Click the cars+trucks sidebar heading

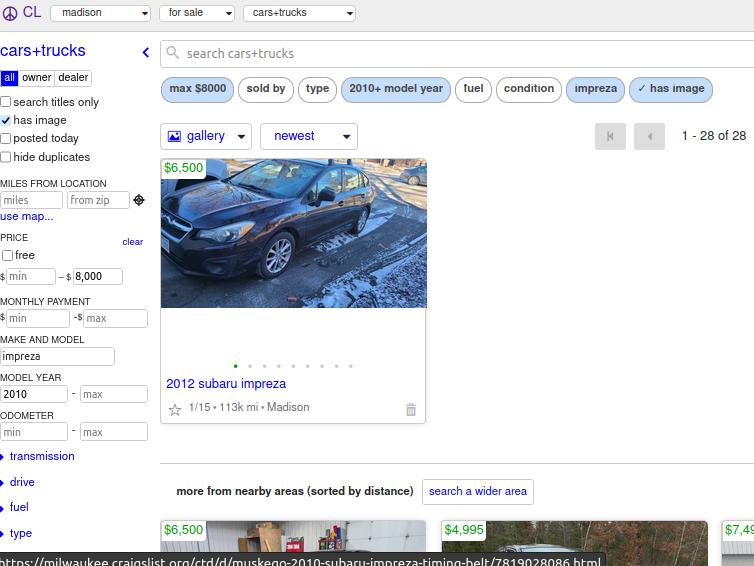pyautogui.click(x=43, y=50)
